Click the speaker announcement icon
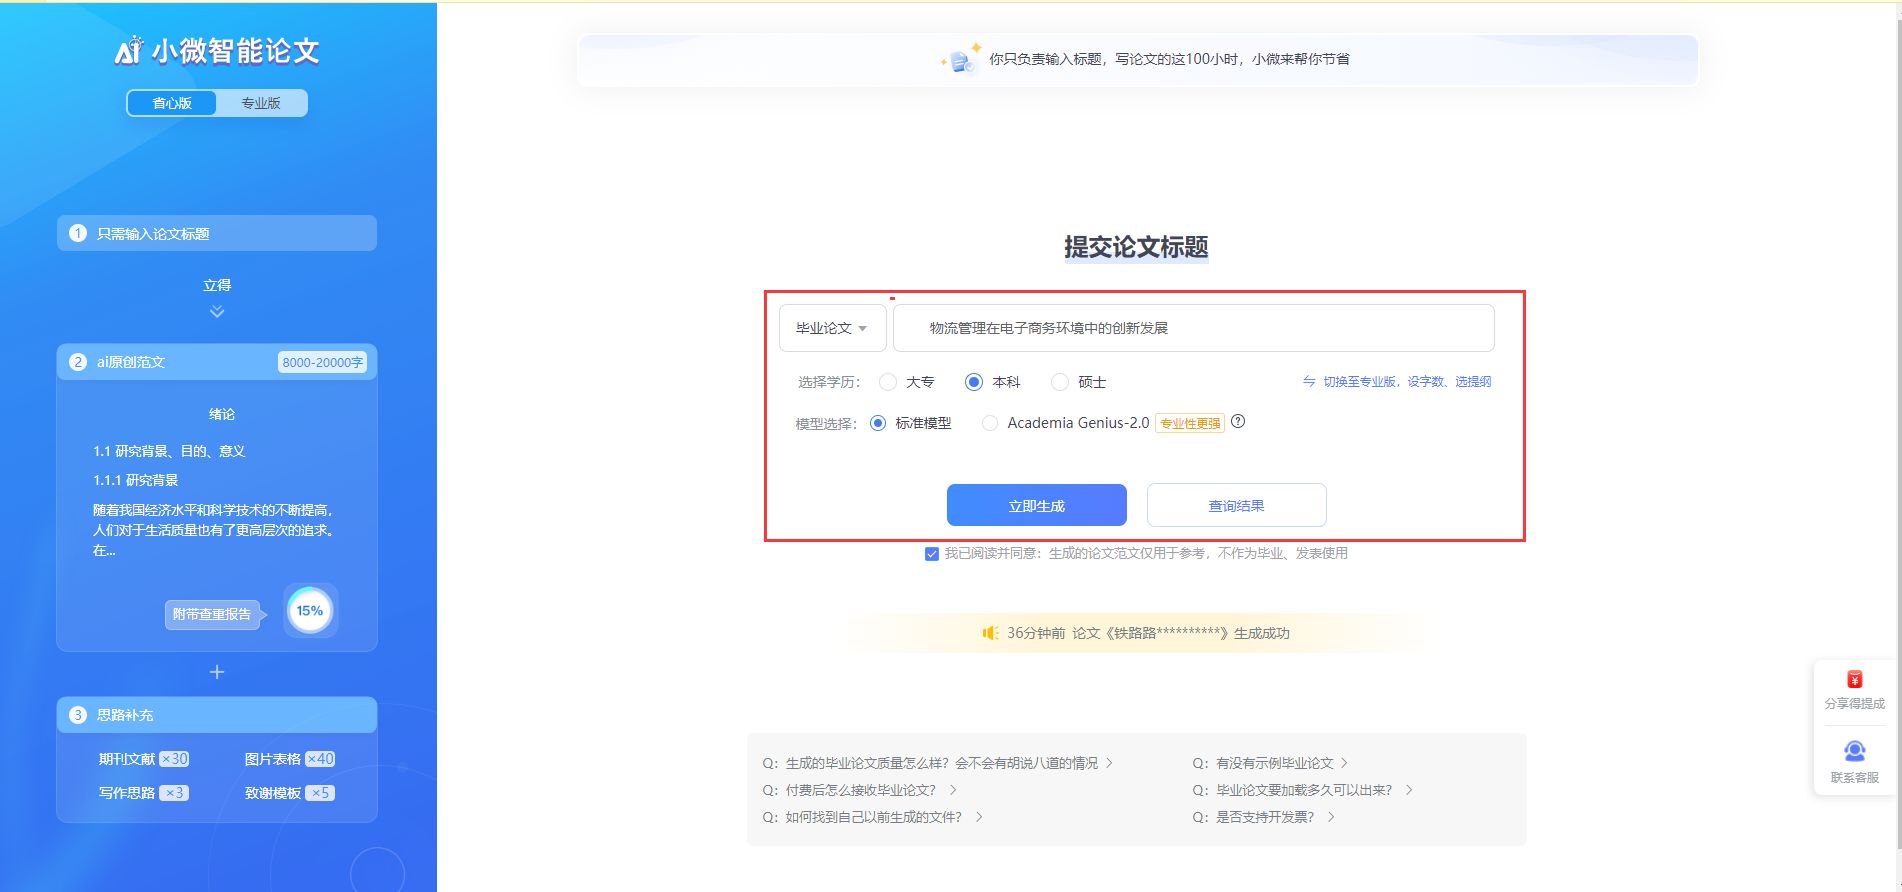Viewport: 1902px width, 892px height. coord(990,633)
